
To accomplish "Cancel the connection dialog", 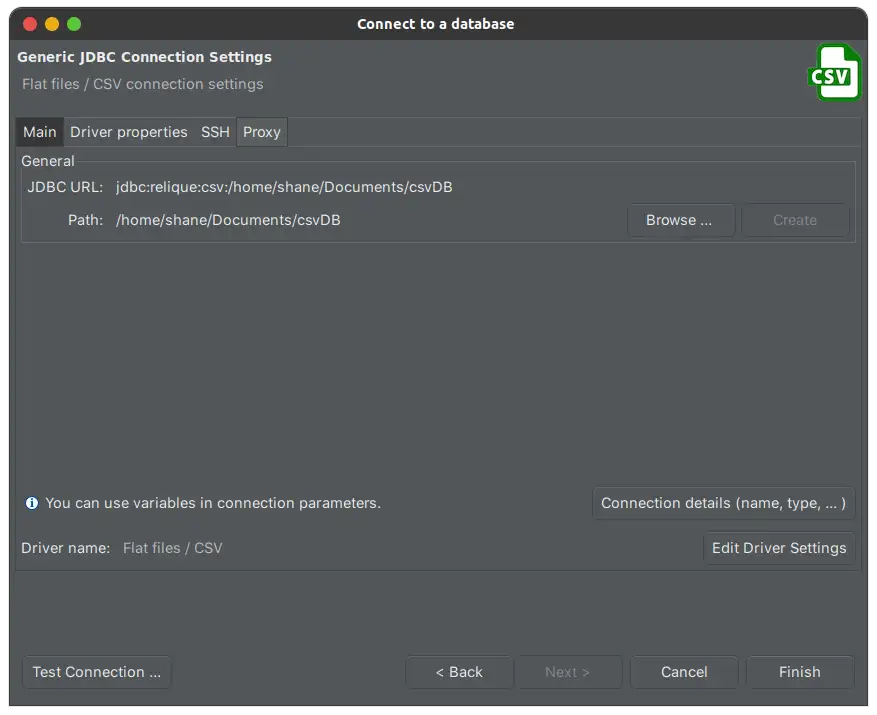I will (x=684, y=672).
